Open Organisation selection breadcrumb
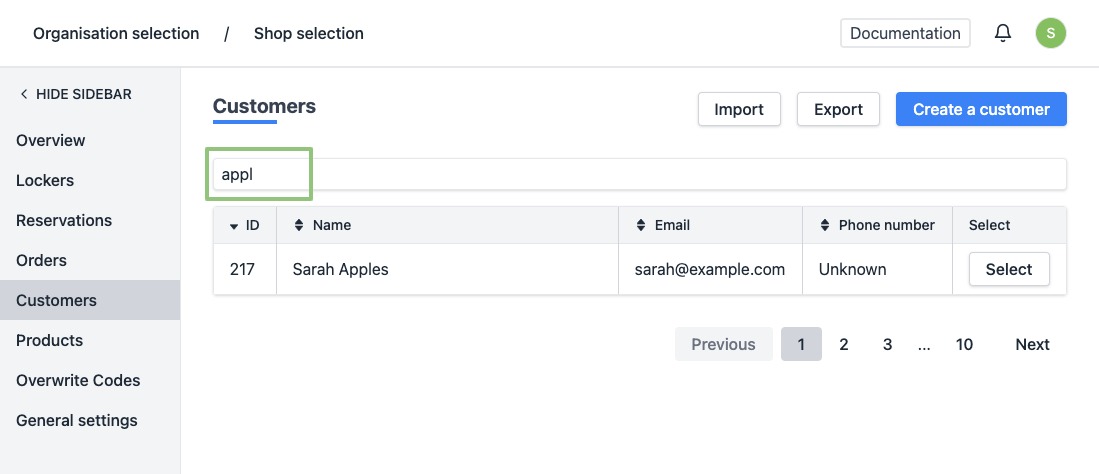Viewport: 1099px width, 474px height. point(116,33)
